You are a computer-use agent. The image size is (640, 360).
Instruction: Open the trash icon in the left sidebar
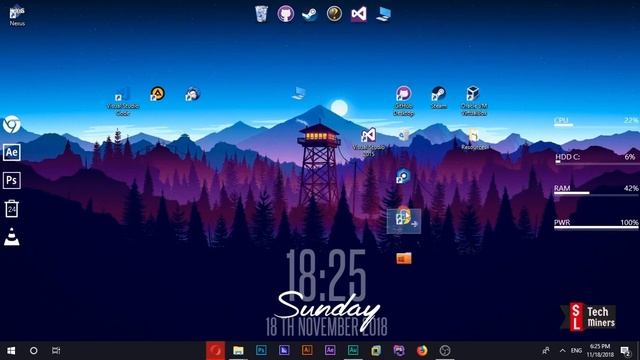[11, 209]
